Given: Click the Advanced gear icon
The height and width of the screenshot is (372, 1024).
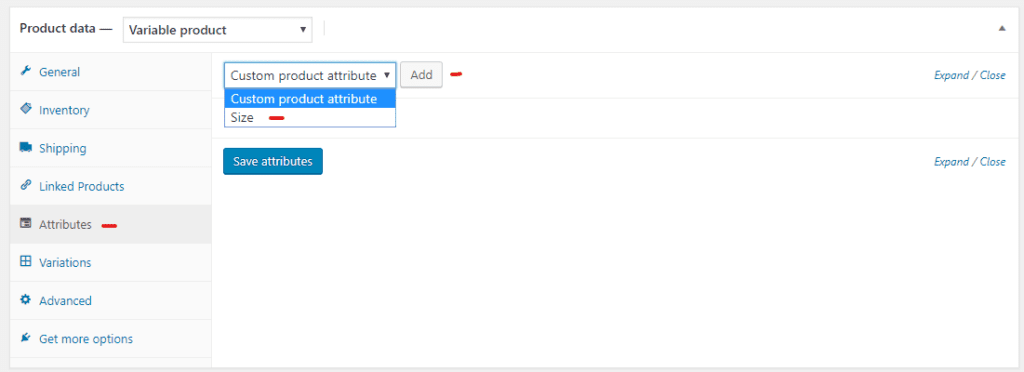Looking at the screenshot, I should tap(25, 300).
